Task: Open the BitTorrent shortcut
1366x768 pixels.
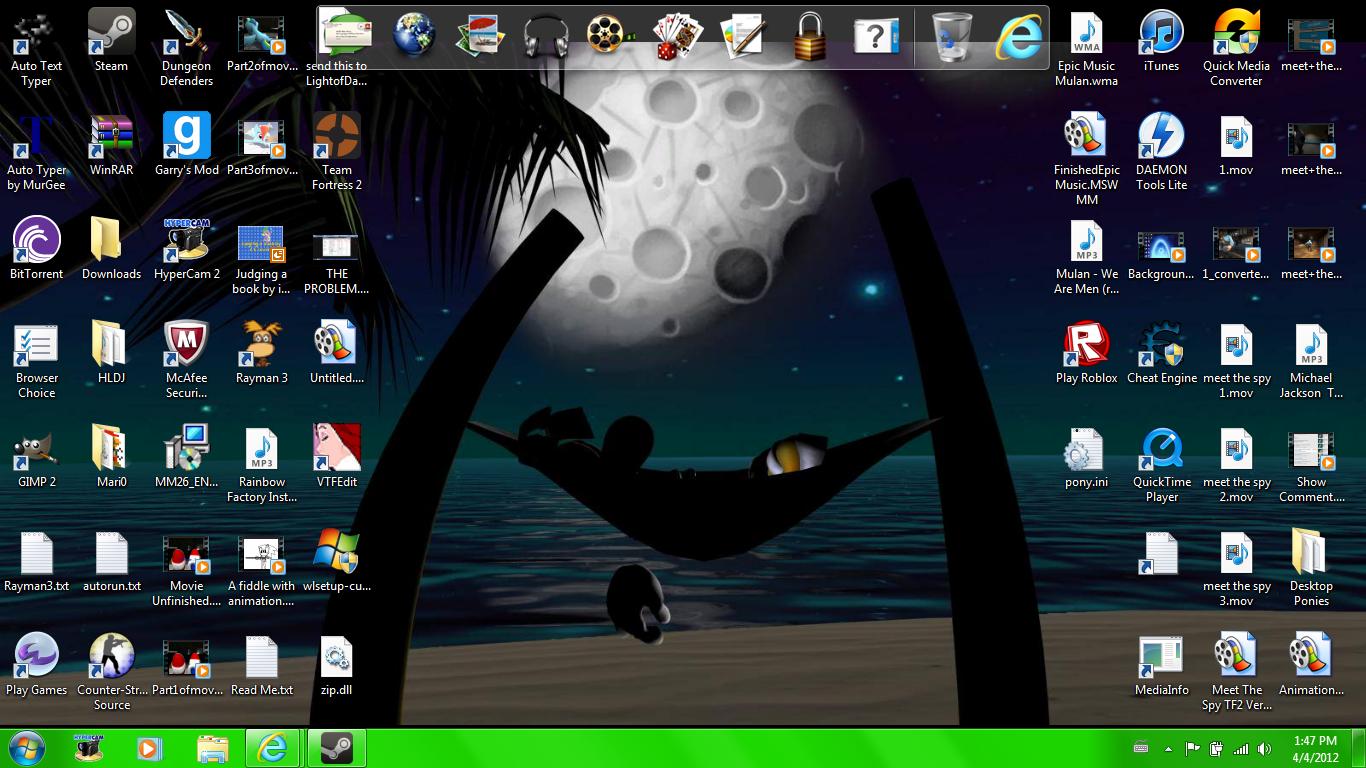Action: [x=37, y=249]
